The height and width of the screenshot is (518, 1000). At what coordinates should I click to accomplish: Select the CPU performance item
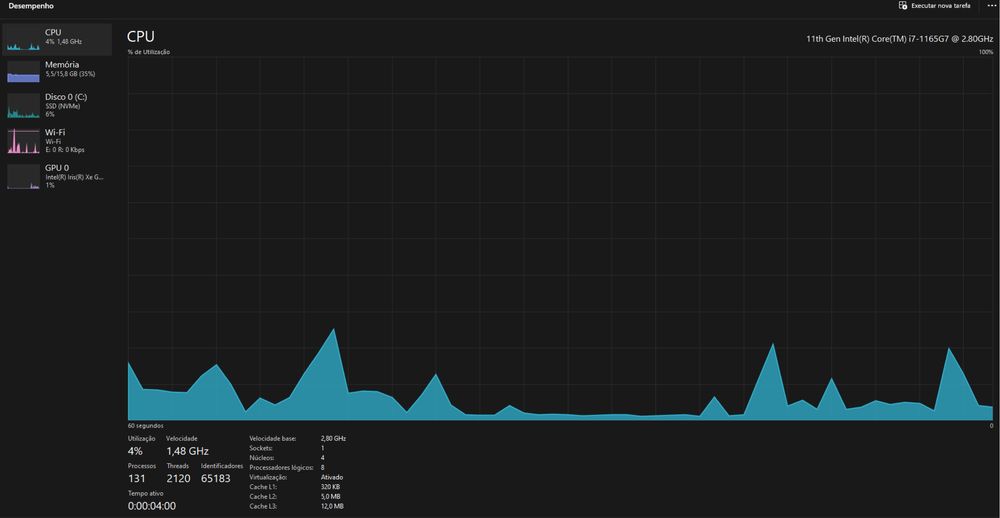[57, 39]
